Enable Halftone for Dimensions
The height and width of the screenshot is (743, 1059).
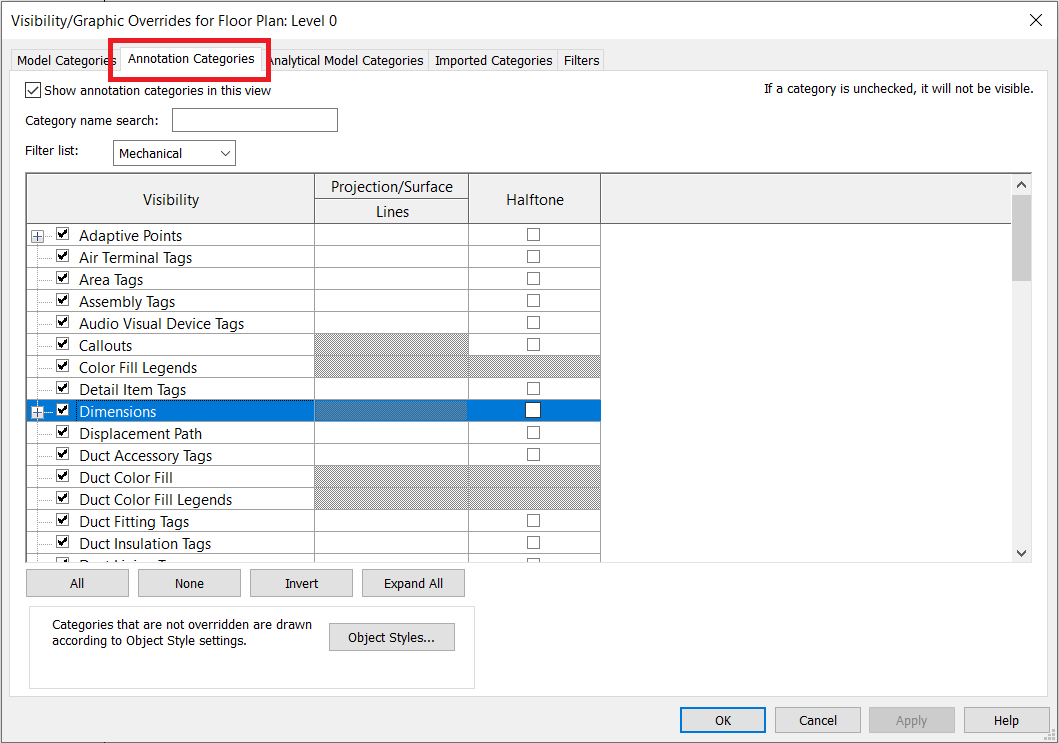533,410
